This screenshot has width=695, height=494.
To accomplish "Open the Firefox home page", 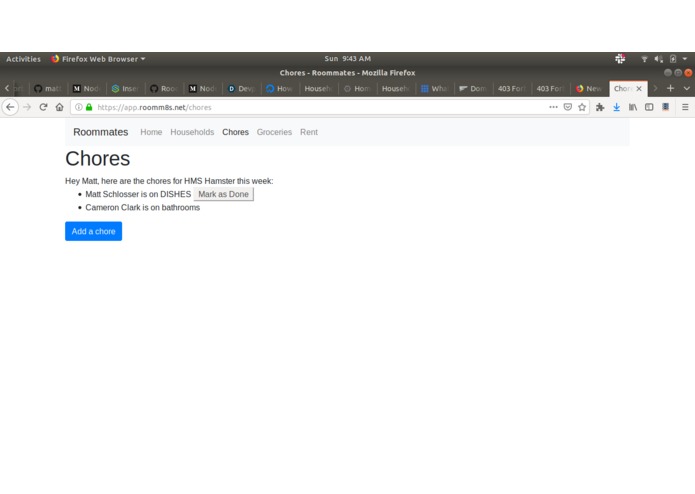I will coord(59,107).
